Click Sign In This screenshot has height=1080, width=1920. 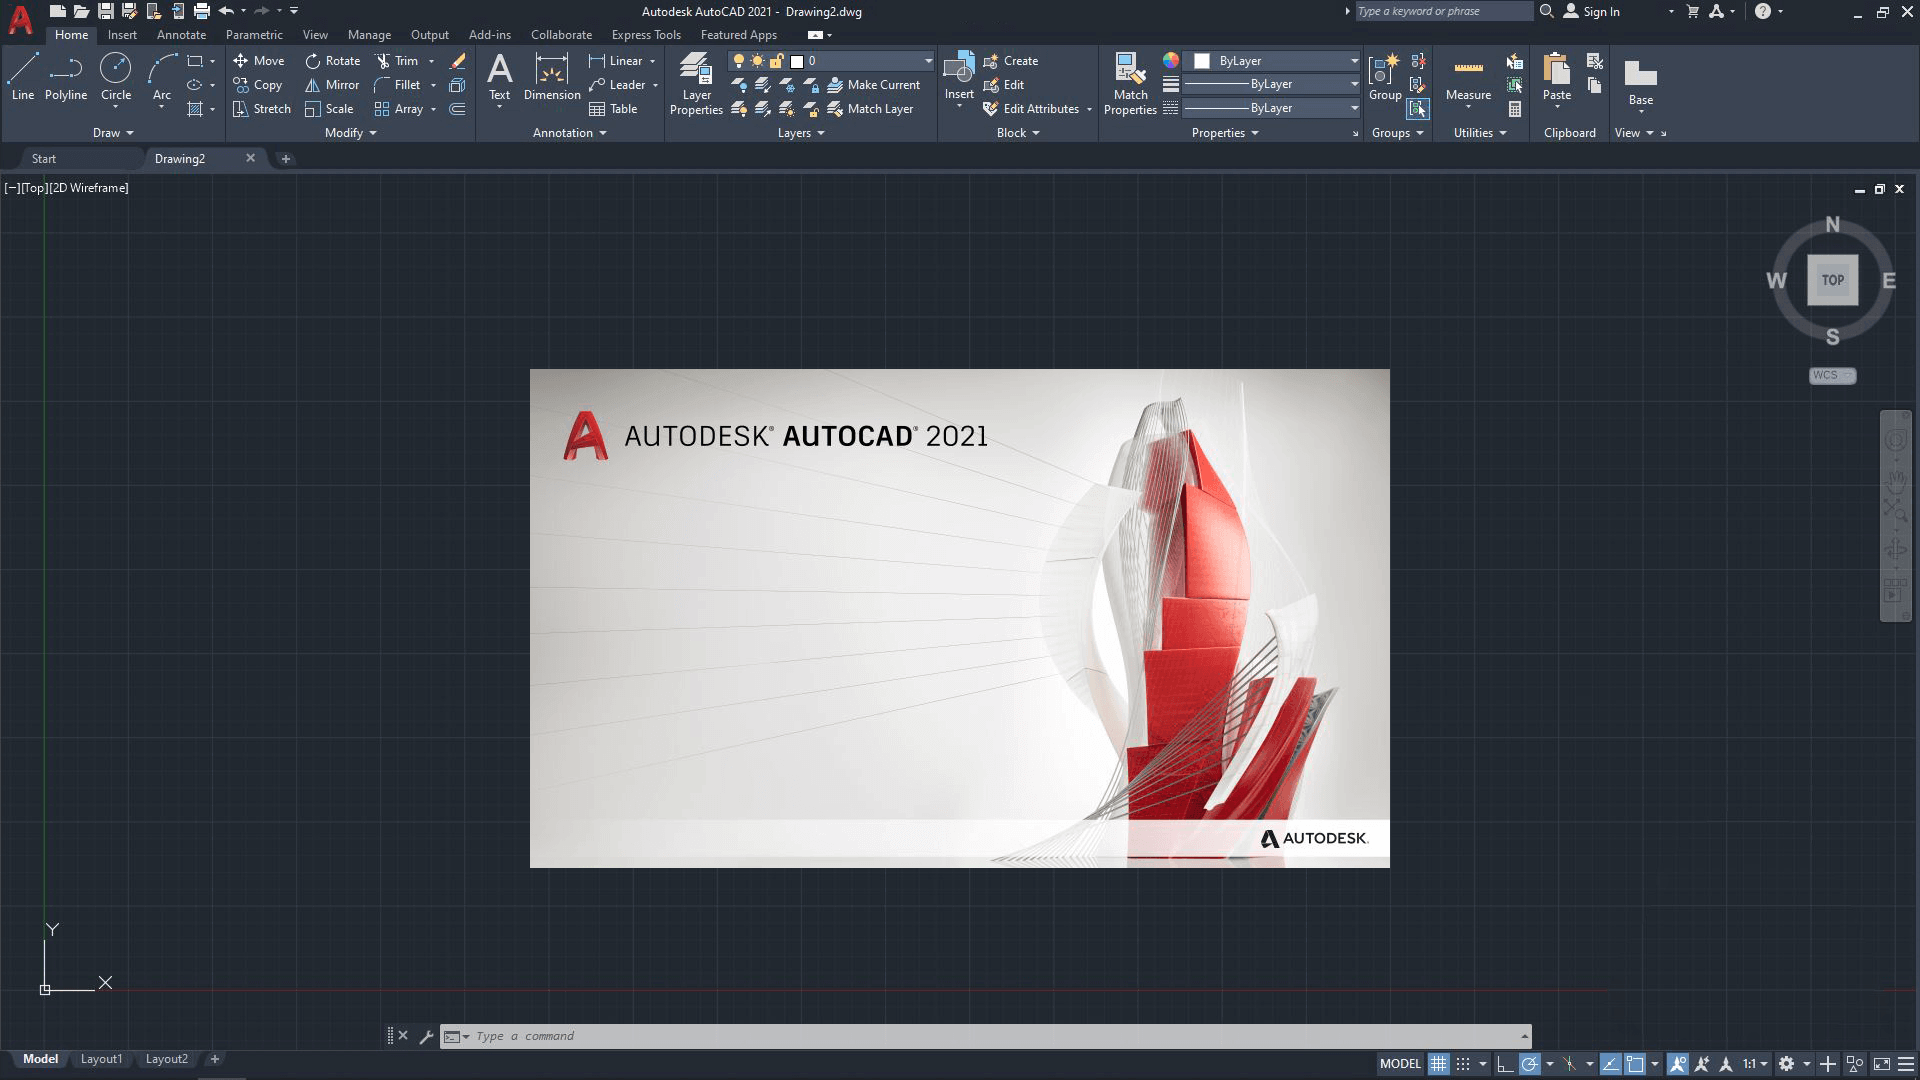click(1591, 12)
